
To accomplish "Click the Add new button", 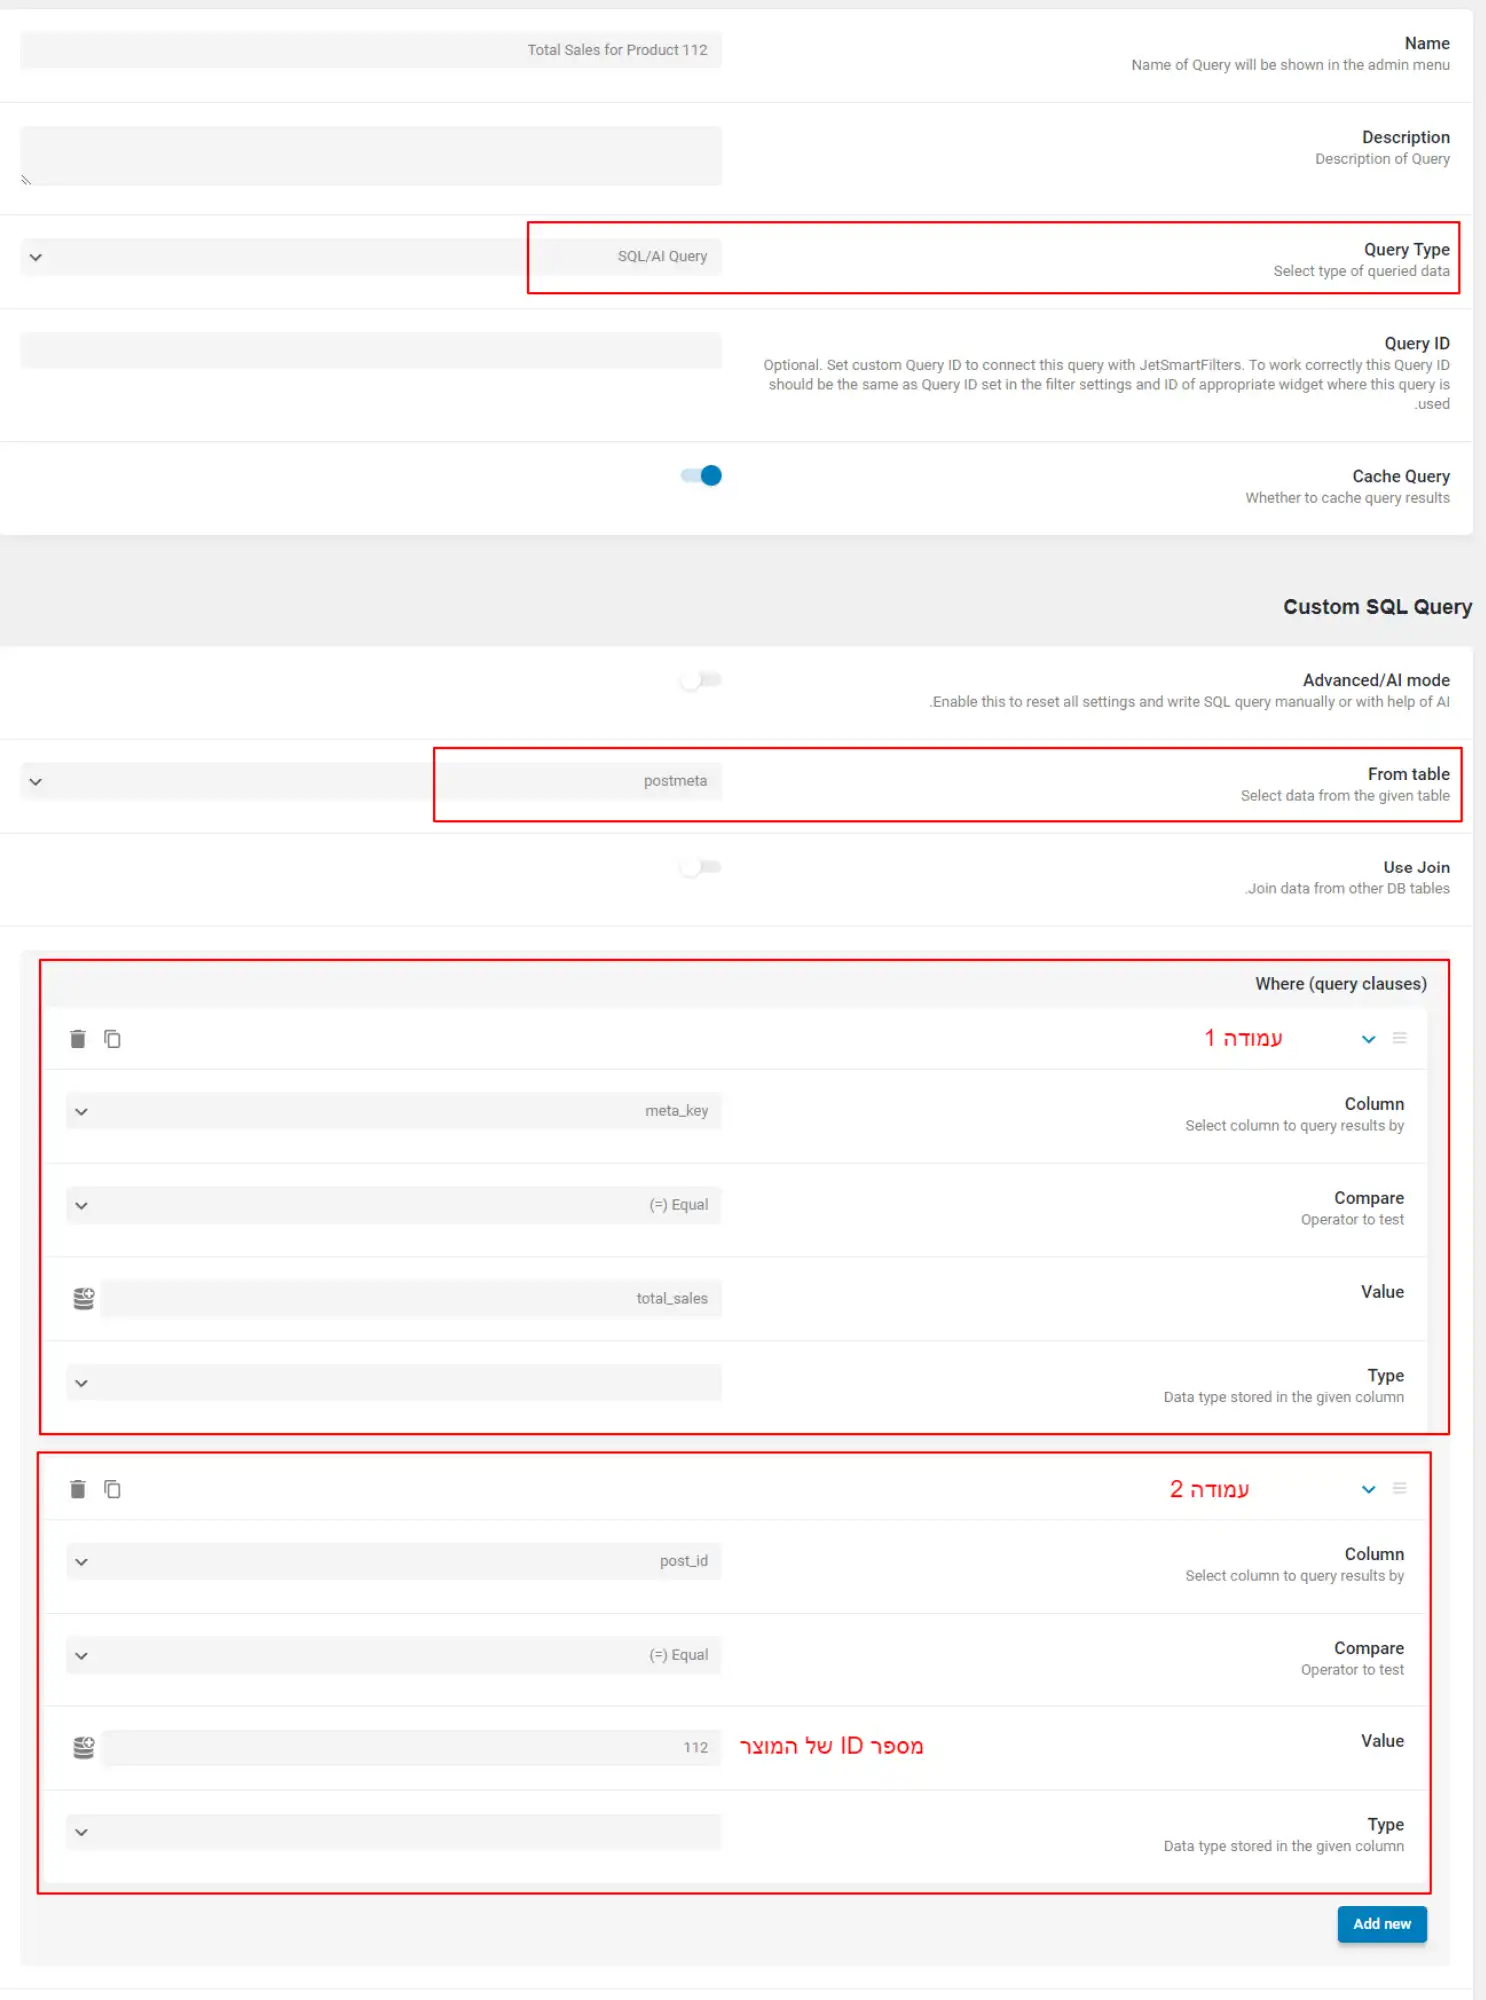I will 1382,1924.
